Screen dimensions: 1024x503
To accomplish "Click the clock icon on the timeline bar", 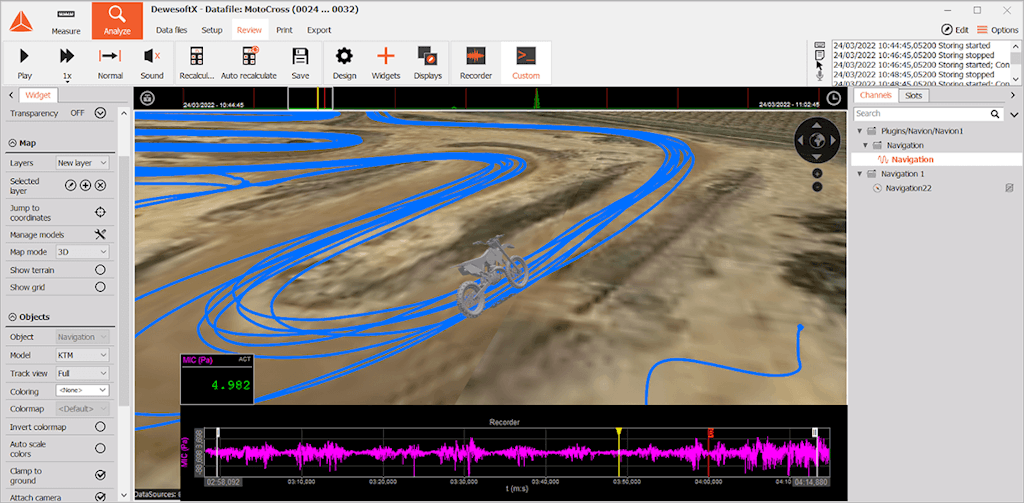I will (x=834, y=99).
